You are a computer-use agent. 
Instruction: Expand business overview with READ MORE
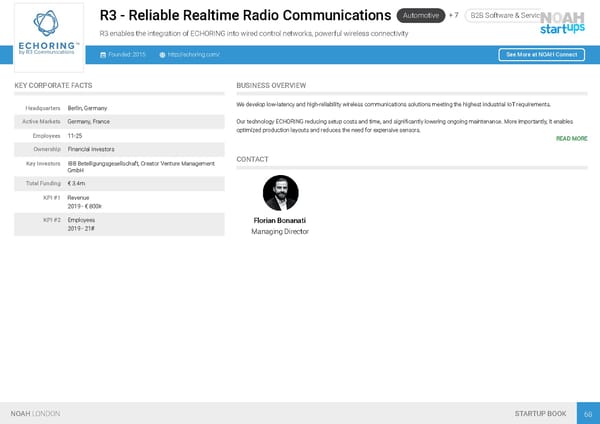[571, 139]
